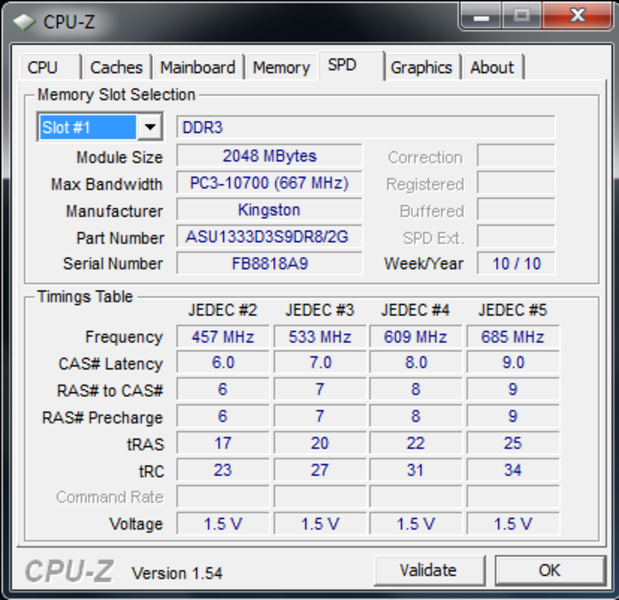Switch to the CPU tab

(51, 67)
